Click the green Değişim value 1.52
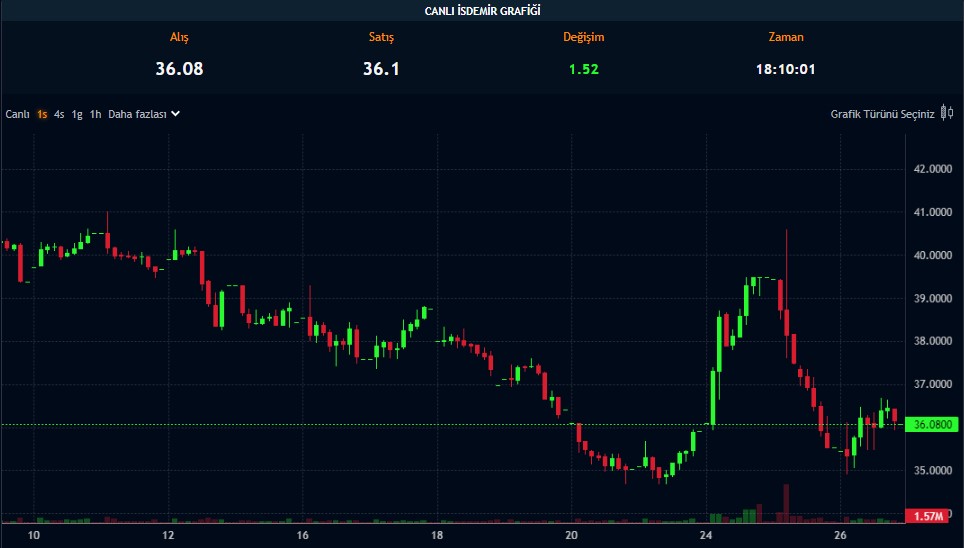Viewport: 964px width, 548px height. pyautogui.click(x=583, y=69)
